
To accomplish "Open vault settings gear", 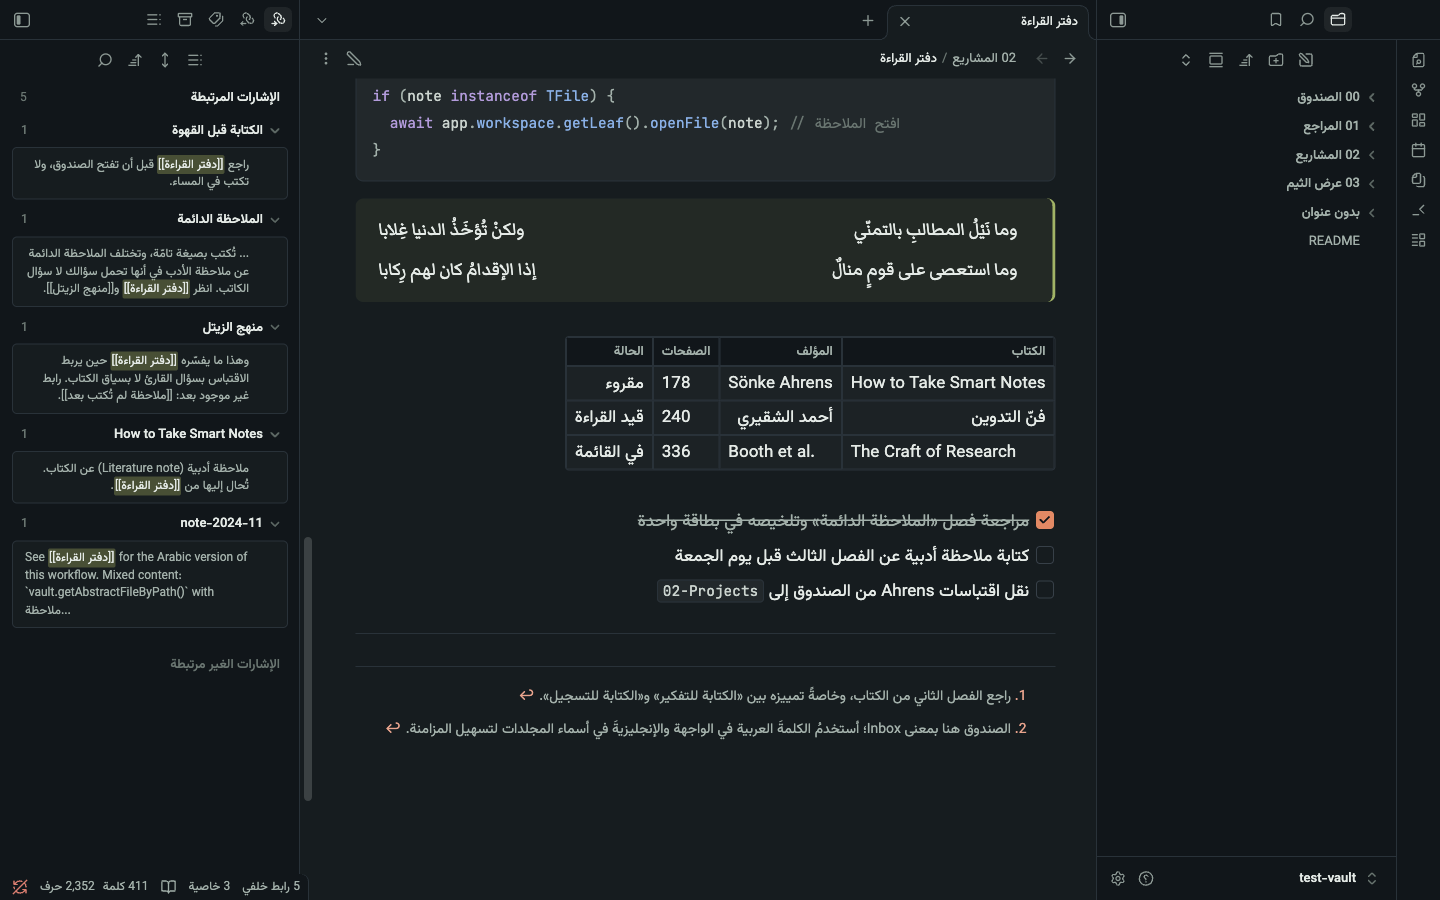I will (1118, 878).
